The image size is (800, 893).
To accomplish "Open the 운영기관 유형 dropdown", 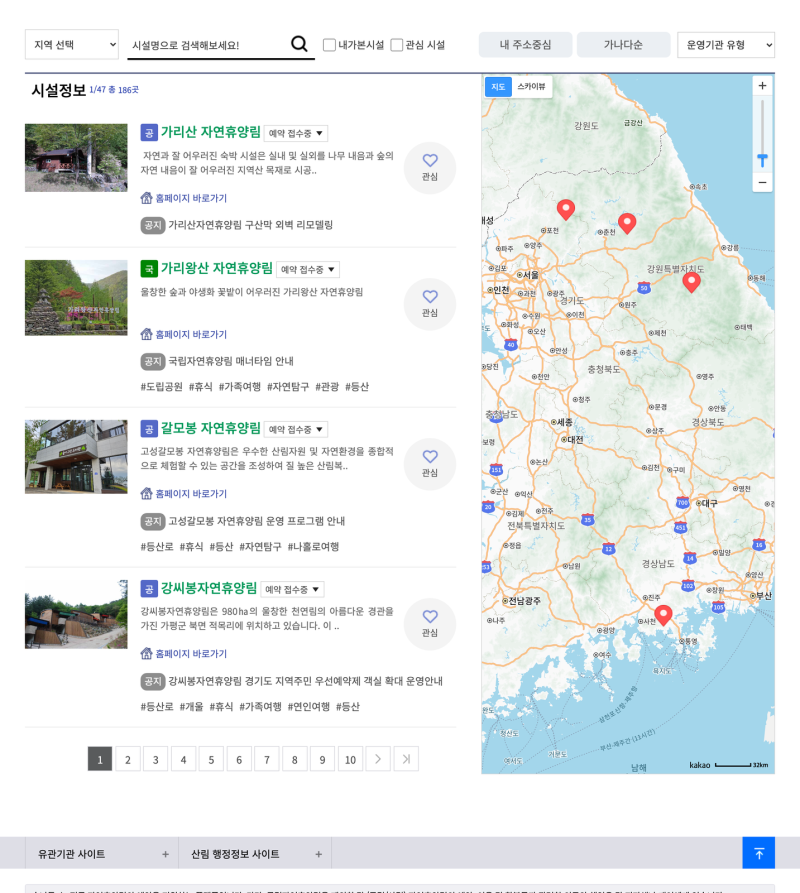I will pyautogui.click(x=725, y=45).
